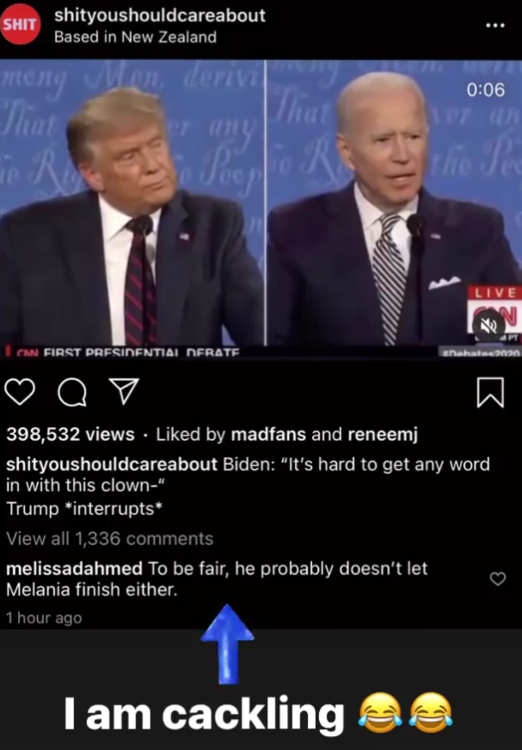Open Based in New Zealand location
The image size is (522, 750).
tap(135, 37)
